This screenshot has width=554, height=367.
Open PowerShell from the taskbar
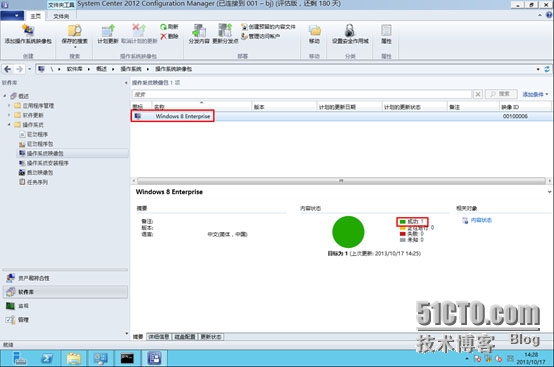tap(47, 359)
